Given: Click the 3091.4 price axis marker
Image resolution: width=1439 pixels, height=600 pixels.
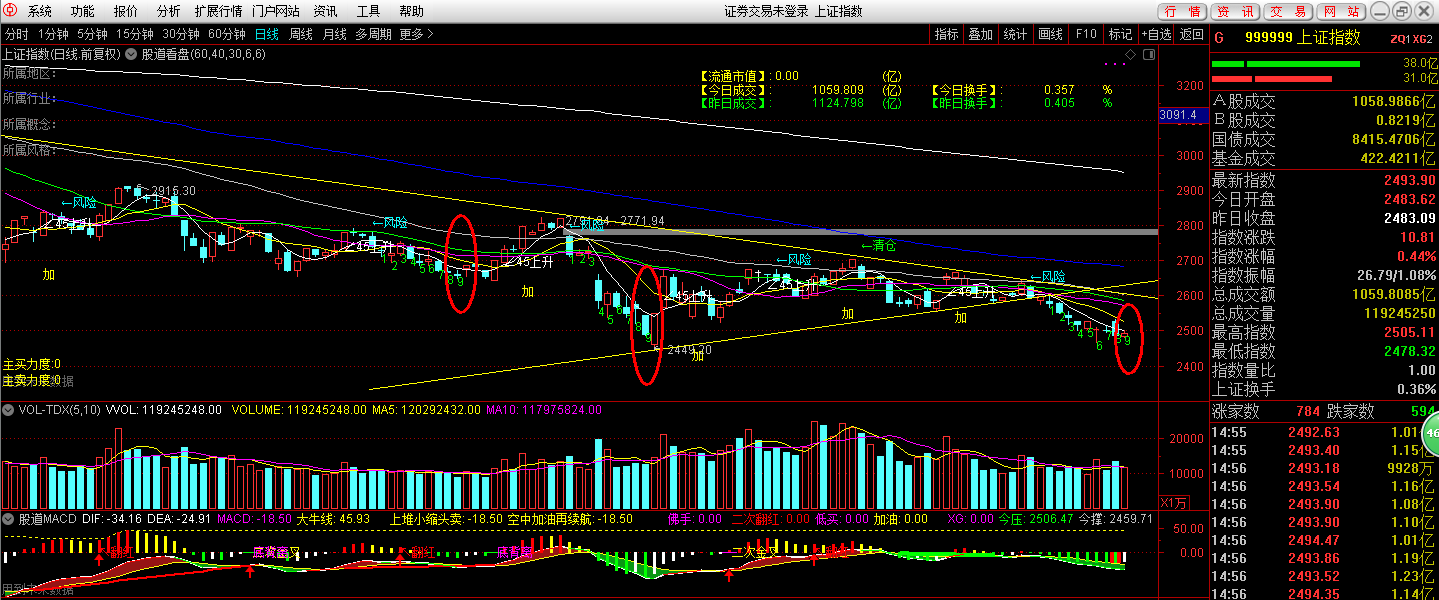Looking at the screenshot, I should point(1177,115).
